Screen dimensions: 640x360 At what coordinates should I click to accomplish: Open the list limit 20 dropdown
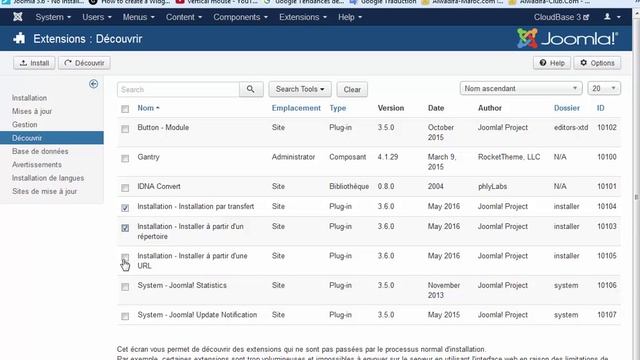[604, 89]
